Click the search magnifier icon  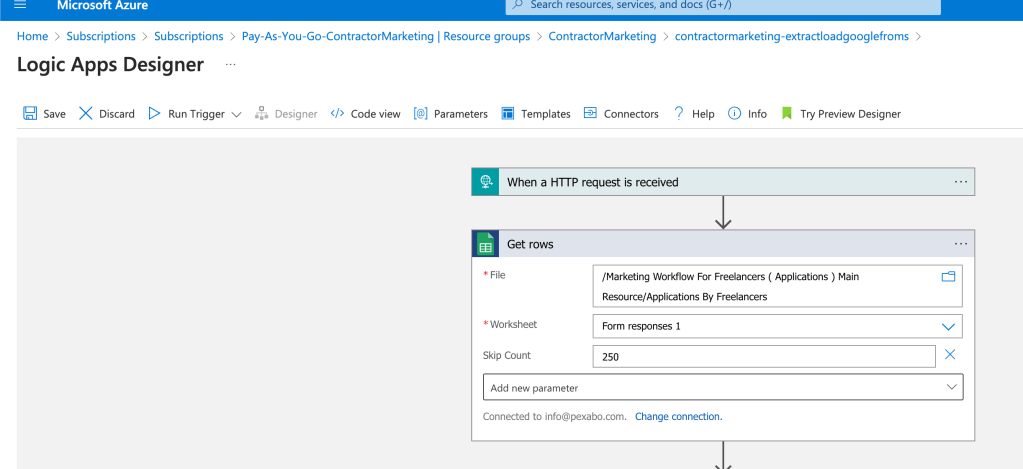click(x=517, y=5)
